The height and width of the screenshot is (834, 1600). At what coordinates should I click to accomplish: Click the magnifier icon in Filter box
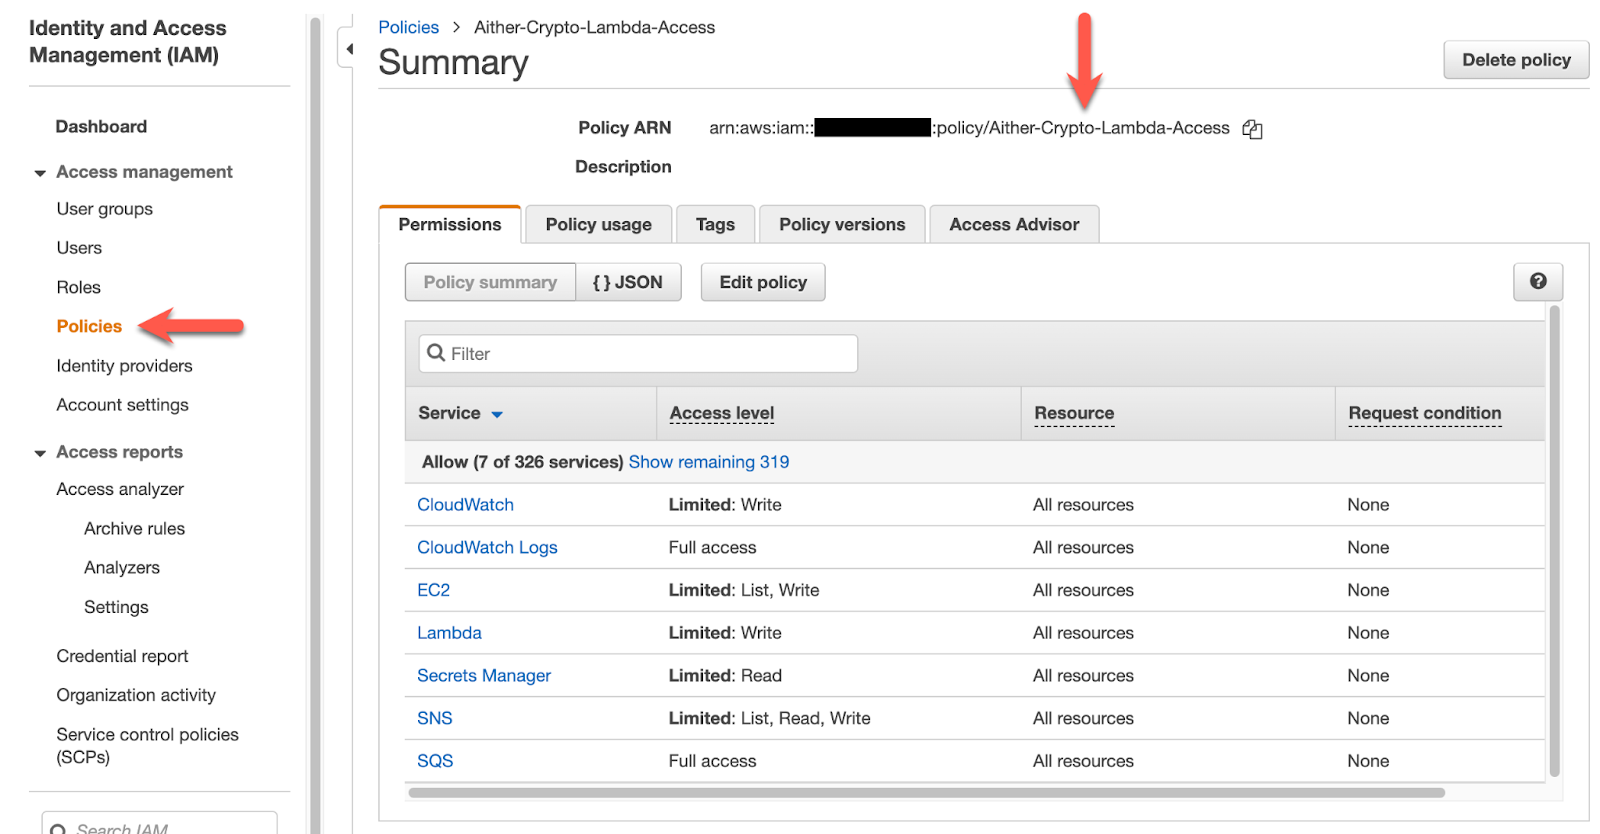click(436, 353)
